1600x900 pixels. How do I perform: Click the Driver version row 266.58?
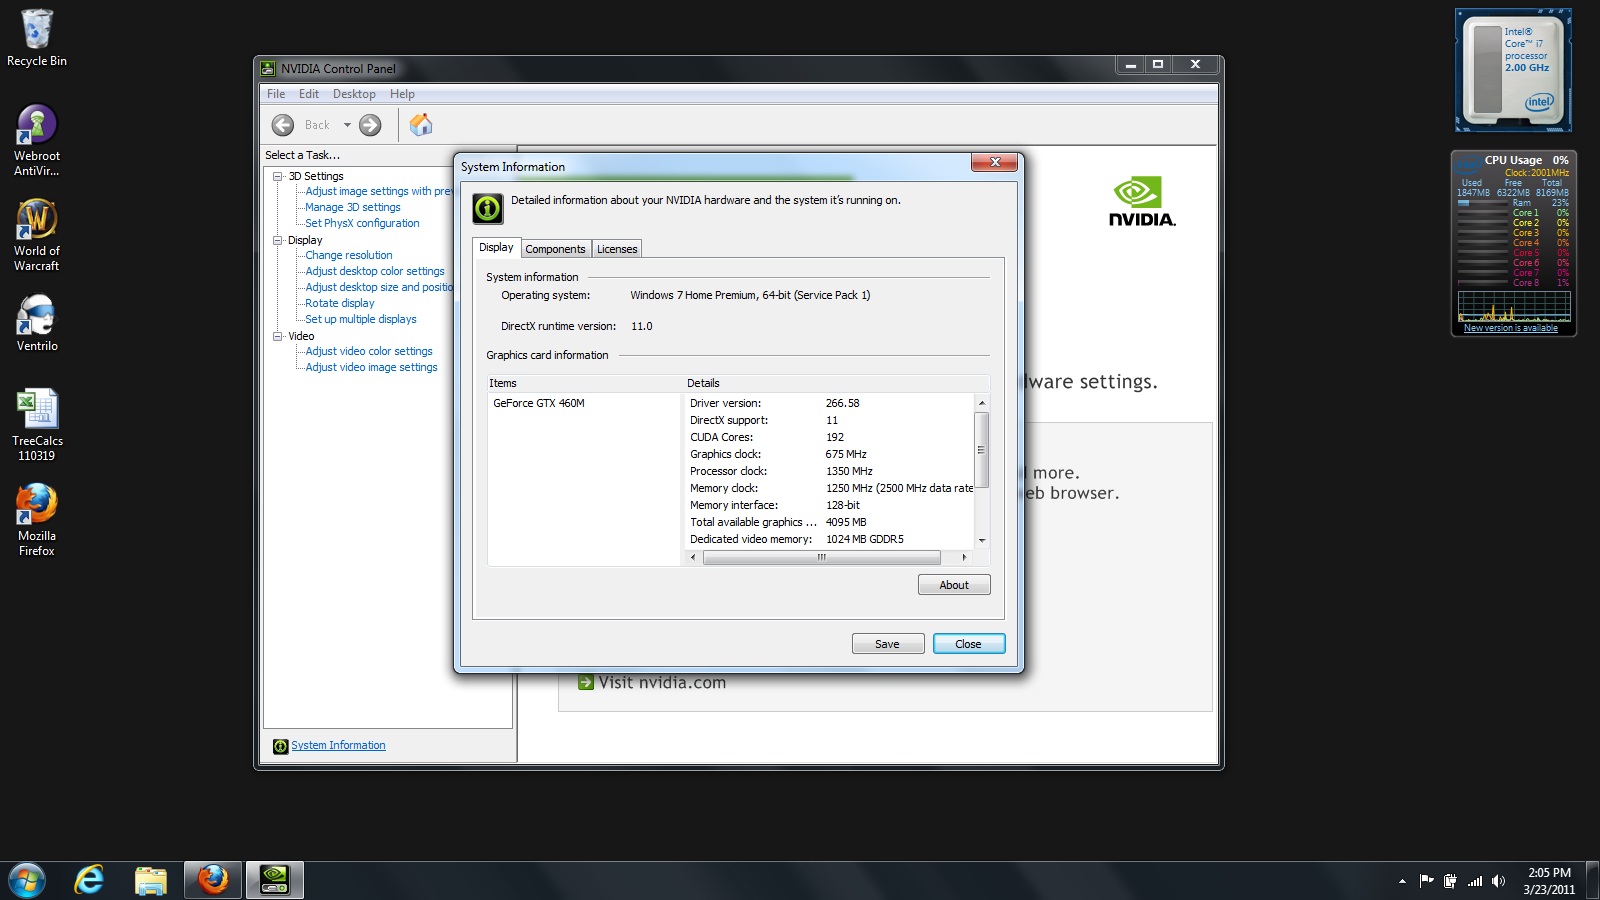pyautogui.click(x=829, y=403)
